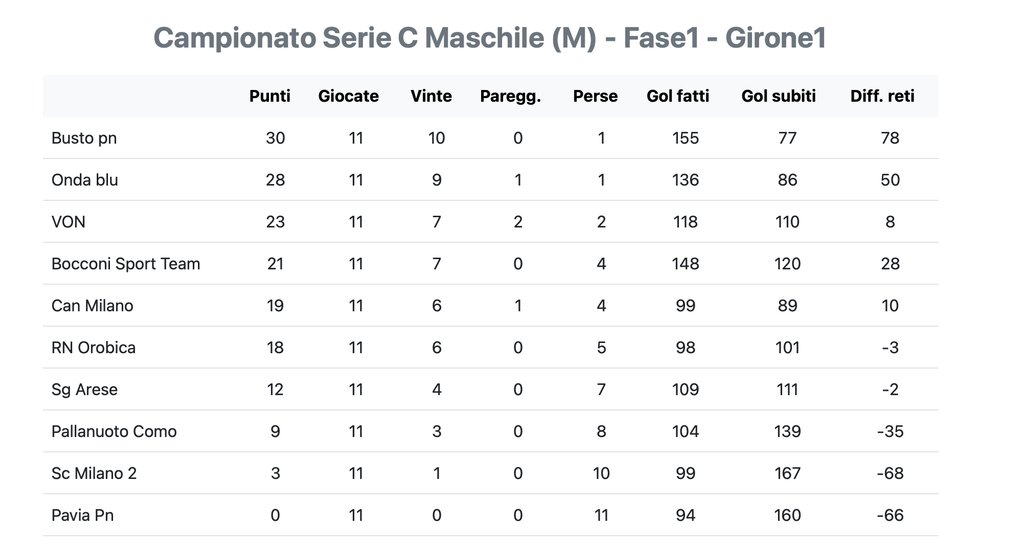
Task: Click the Campionato Serie C Maschile title
Action: (x=489, y=38)
